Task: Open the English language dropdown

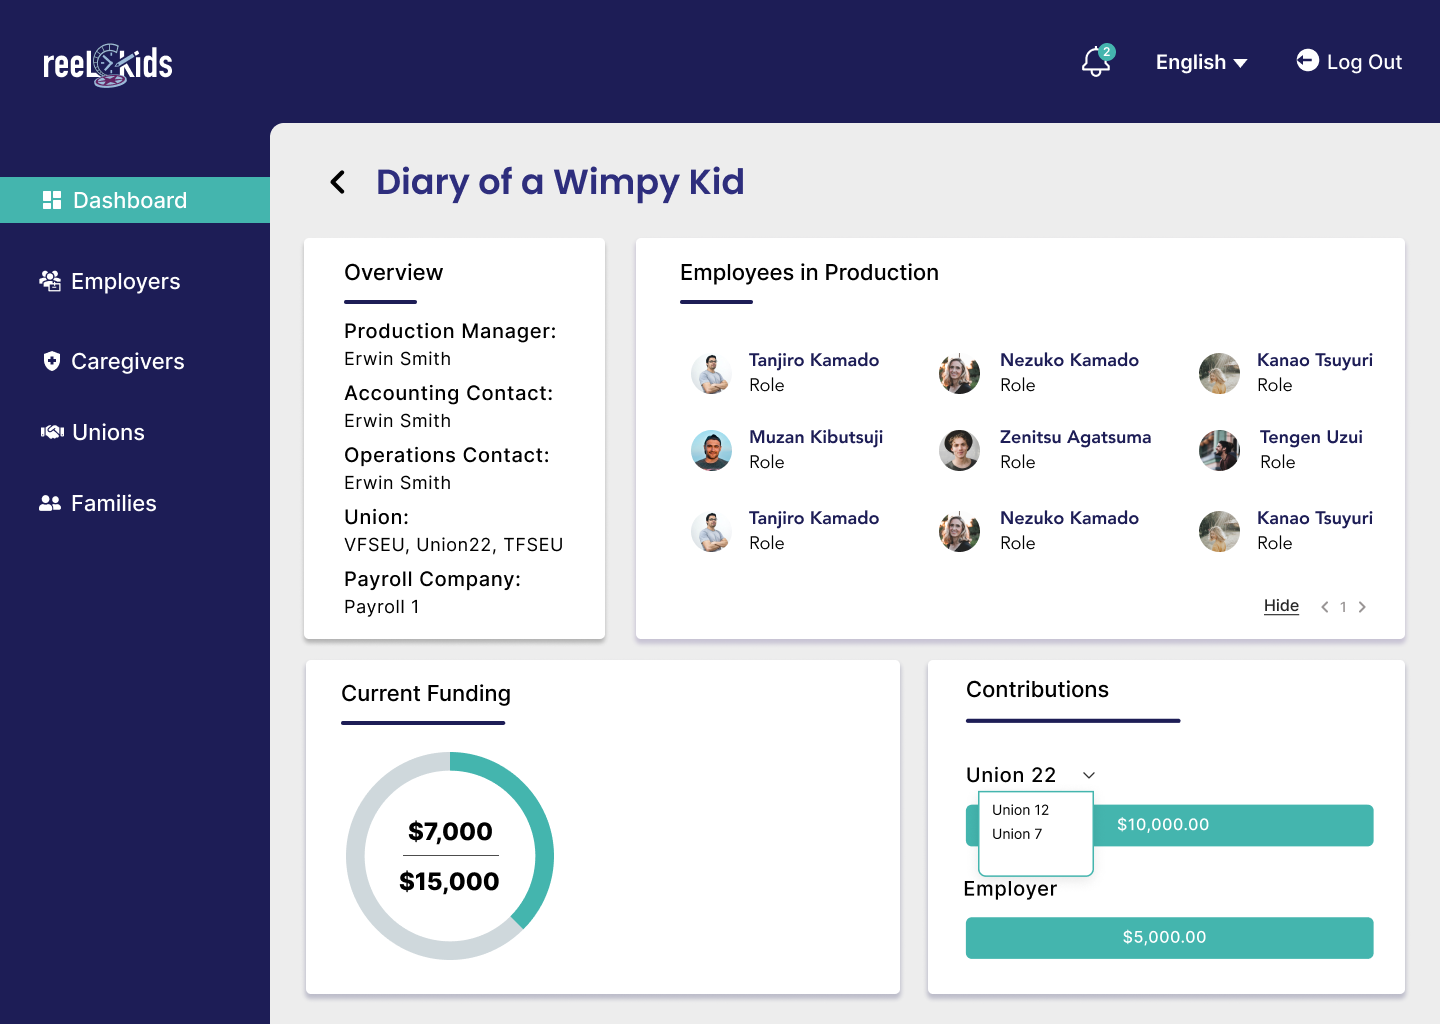Action: [x=1201, y=62]
